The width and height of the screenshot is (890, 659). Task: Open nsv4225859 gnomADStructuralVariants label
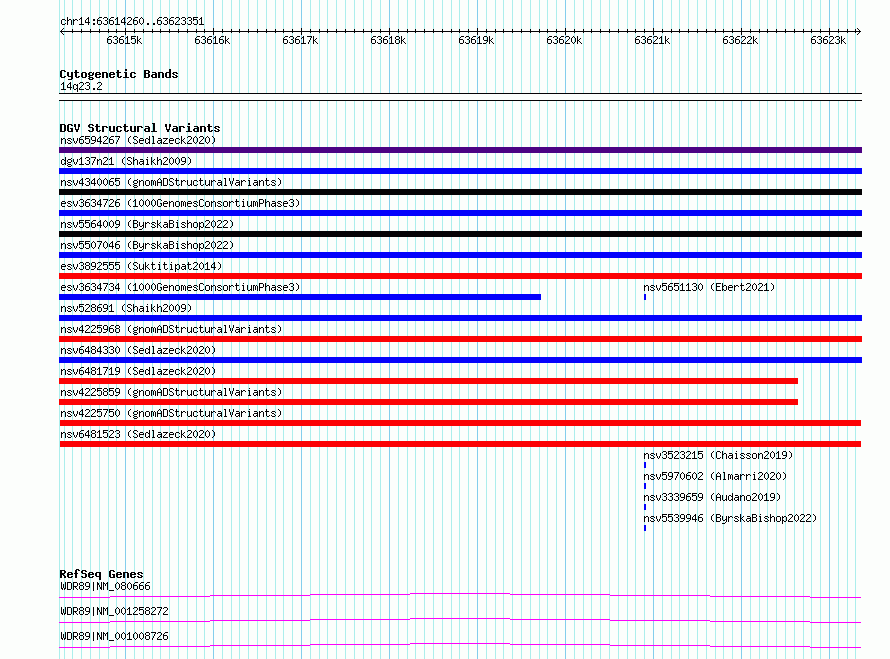(171, 392)
